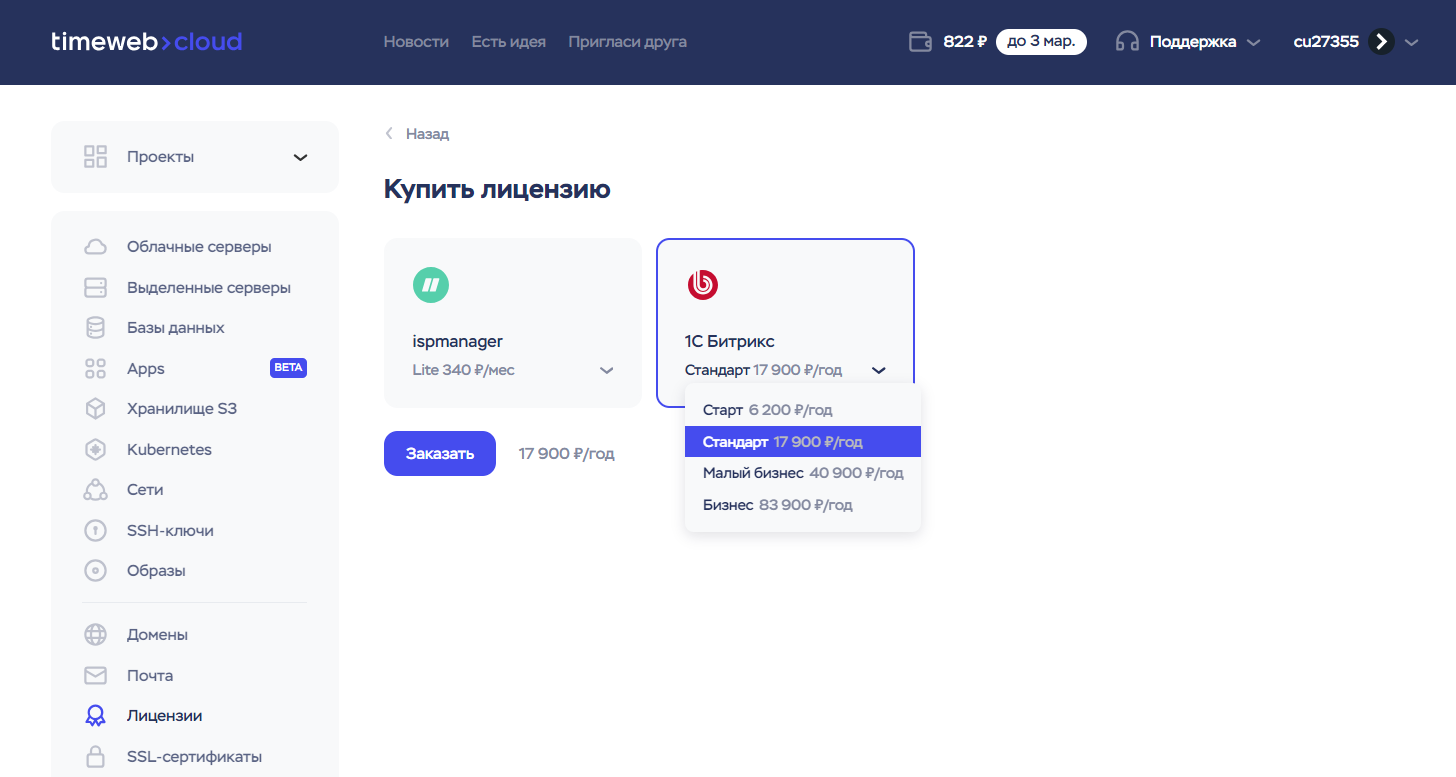
Task: Open Выделенные серверы in the sidebar
Action: pos(209,288)
